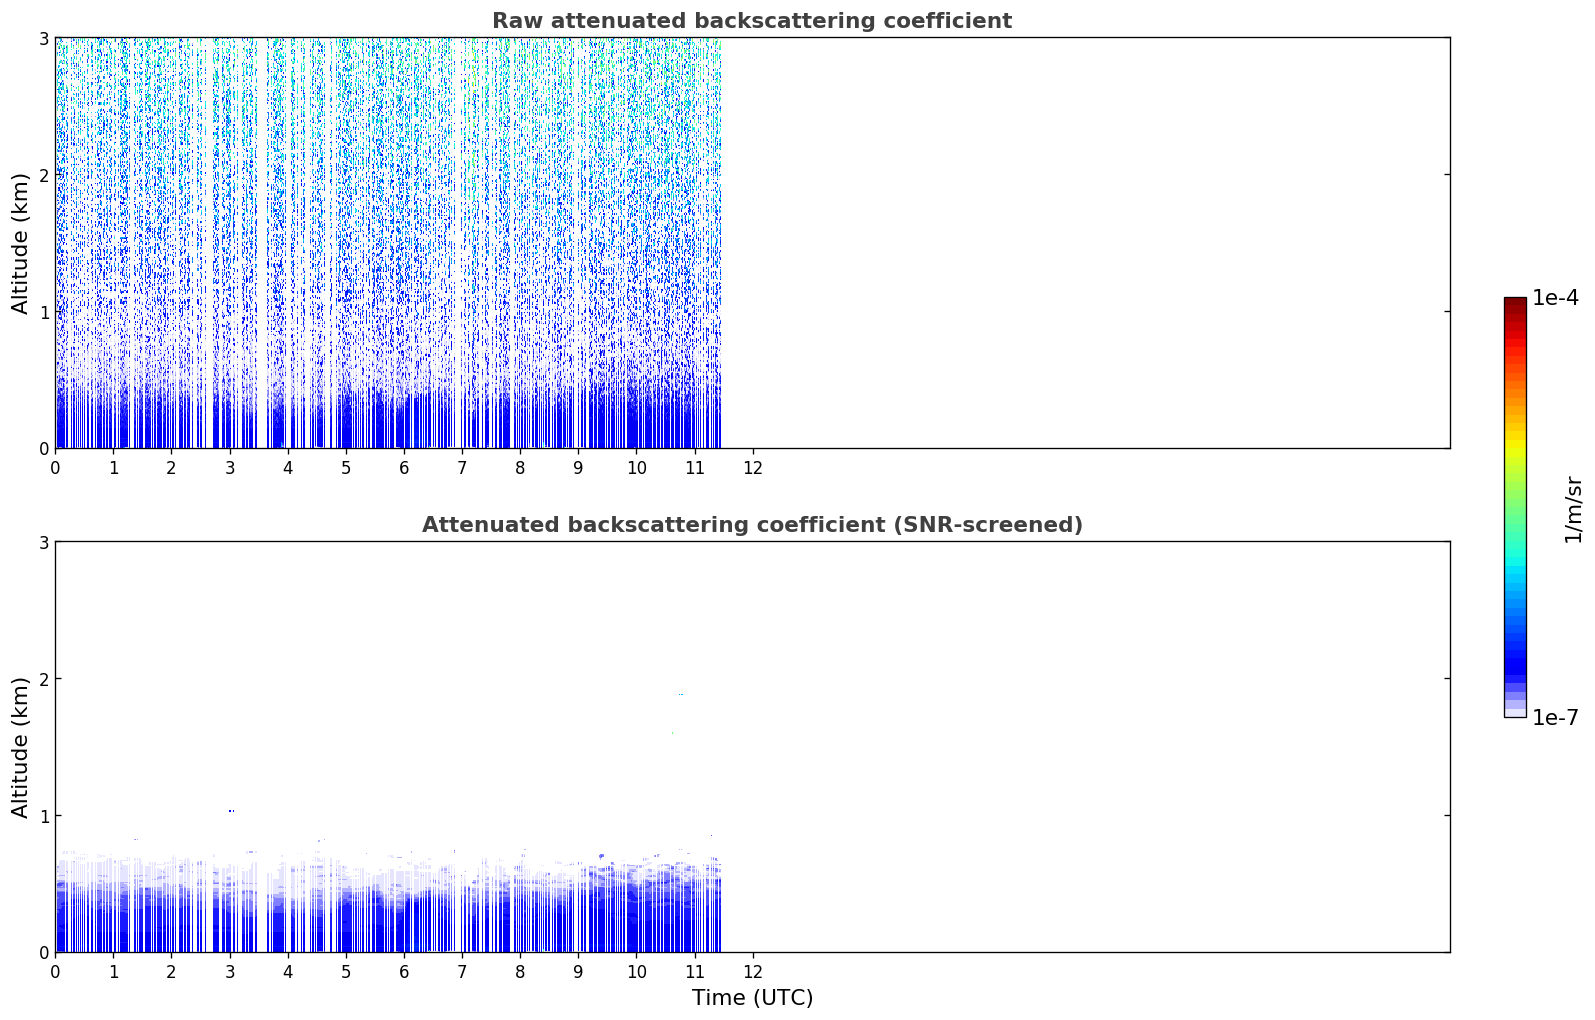Click the dark red top of colorbar
The width and height of the screenshot is (1595, 1020).
pos(1515,305)
